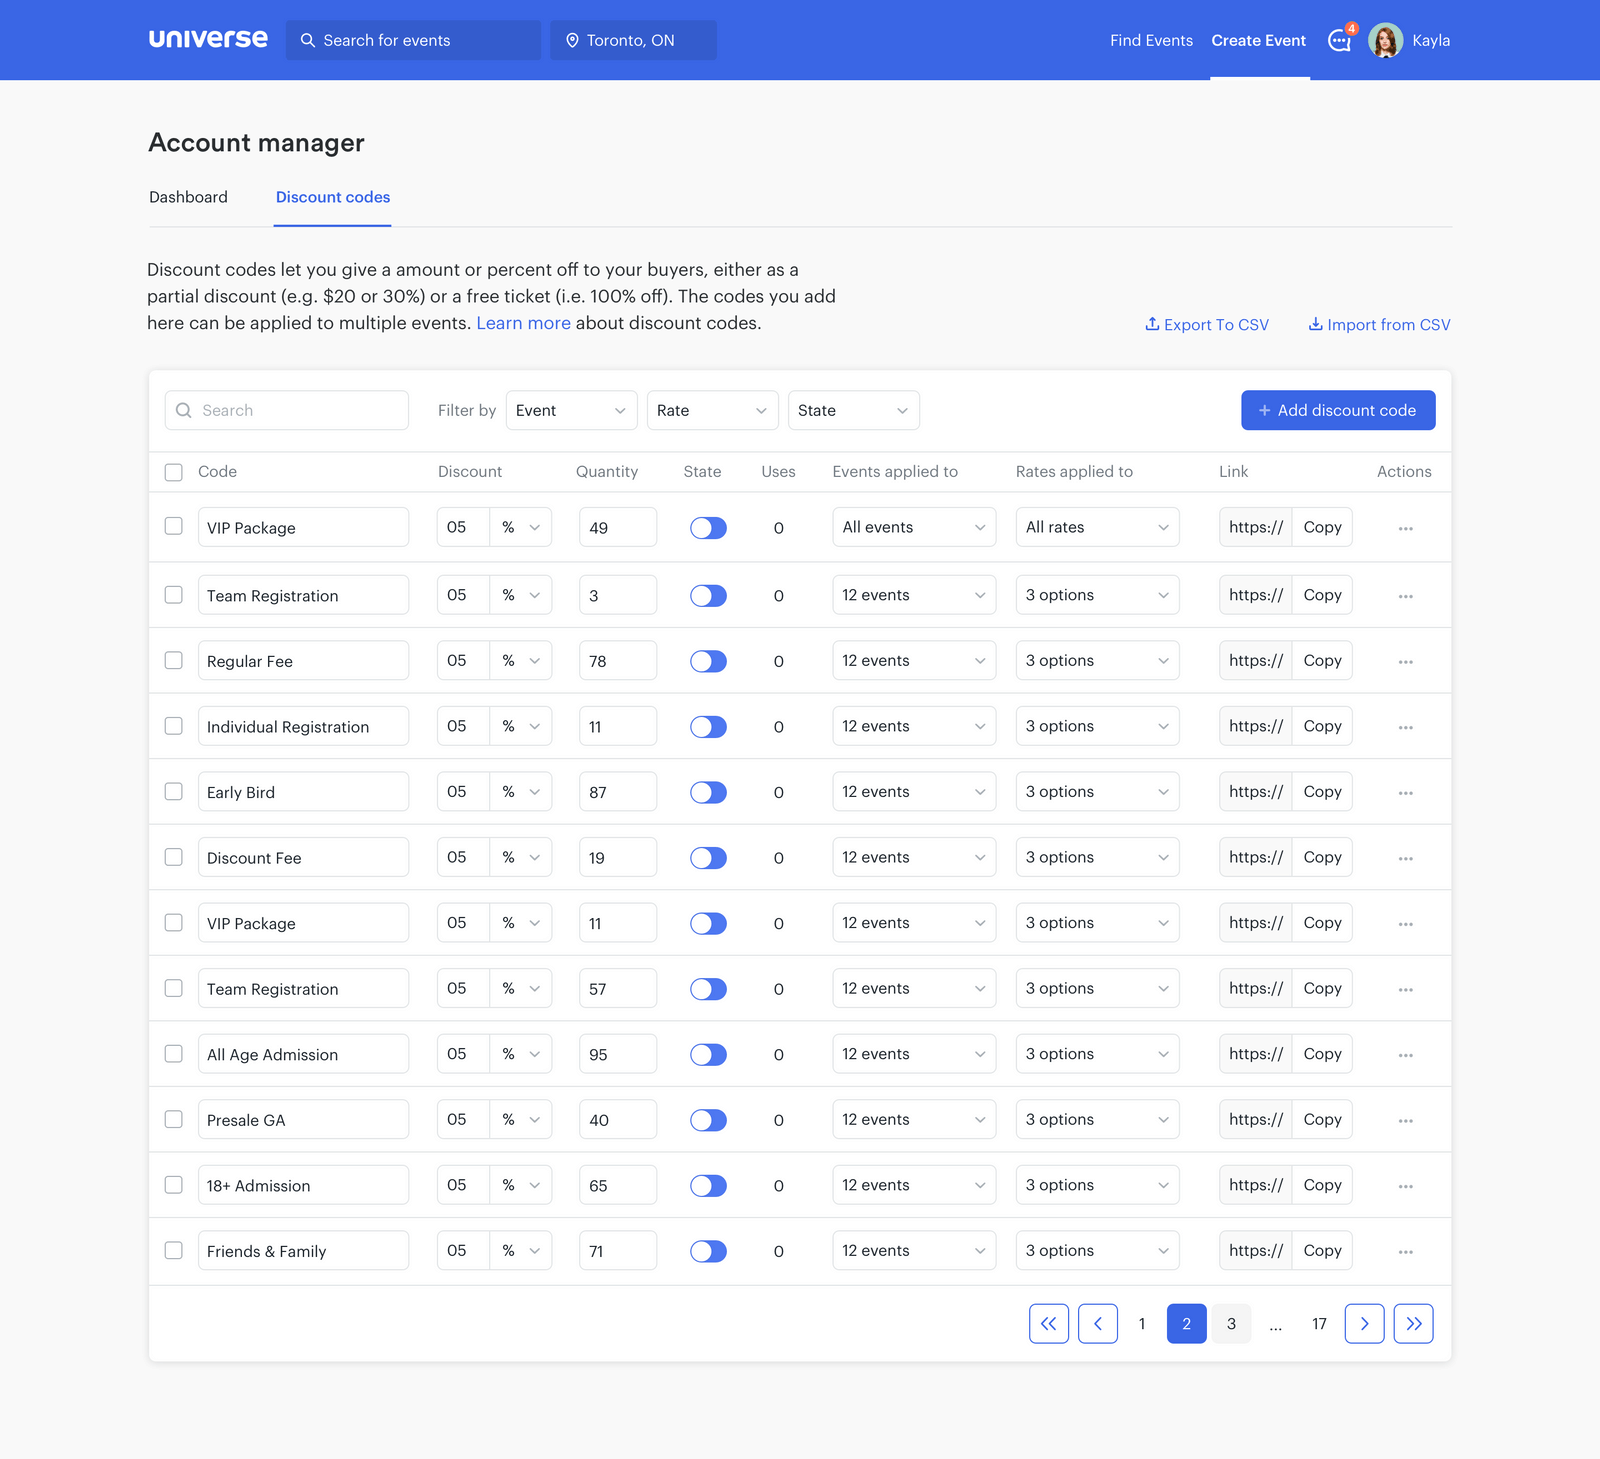Open the Event filter dropdown
The height and width of the screenshot is (1459, 1600).
570,410
